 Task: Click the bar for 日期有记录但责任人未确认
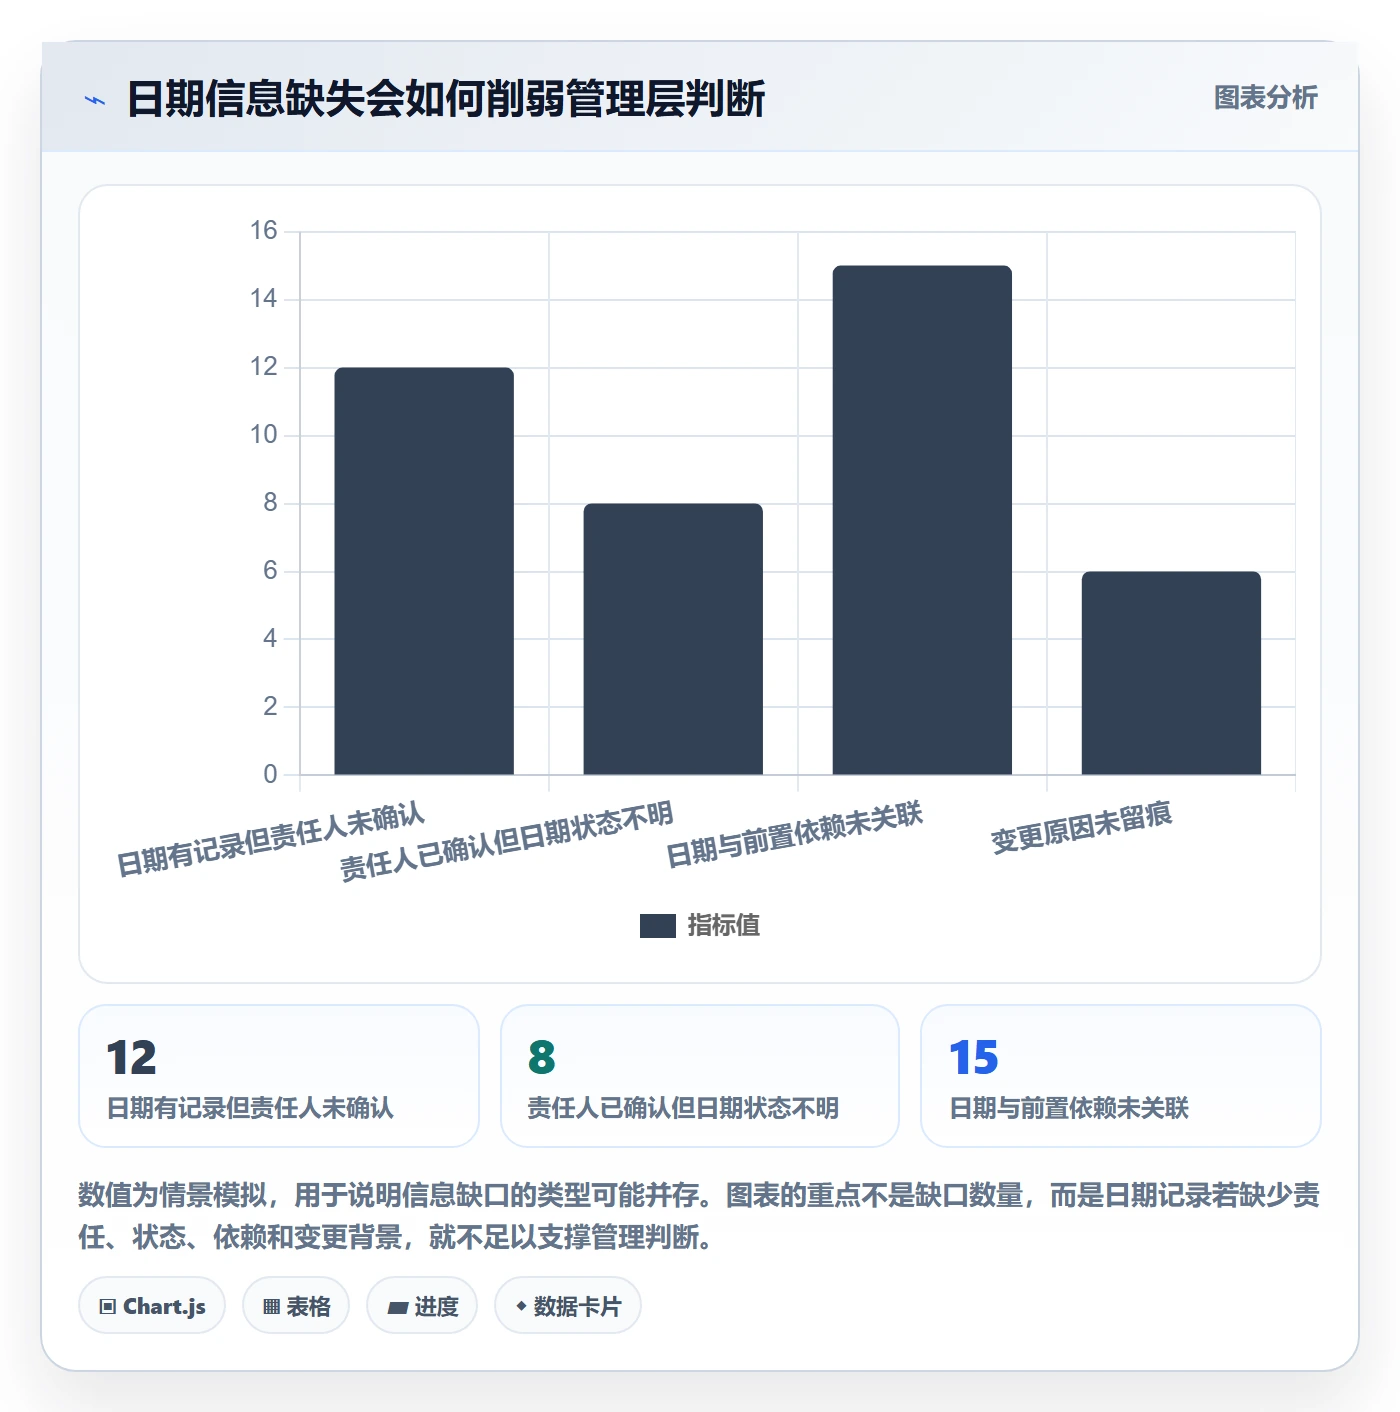[424, 571]
